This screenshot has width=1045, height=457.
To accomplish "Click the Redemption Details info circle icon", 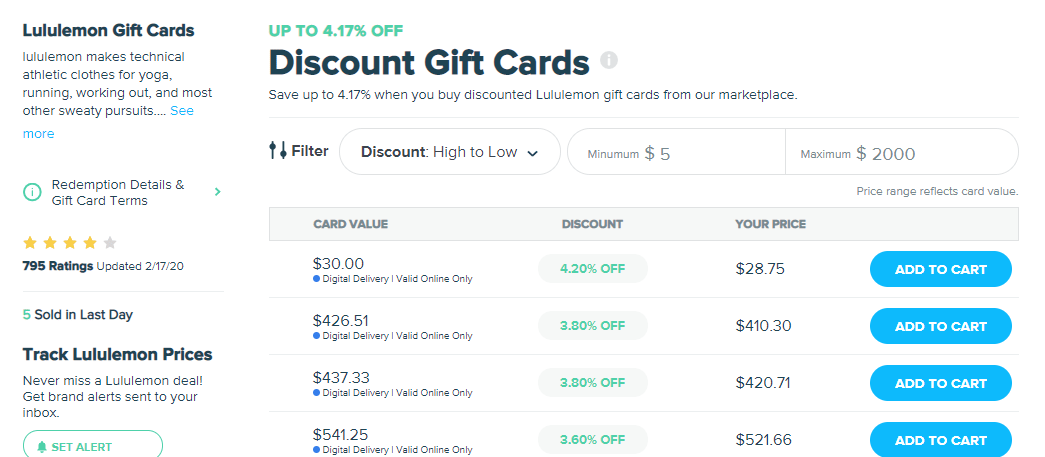I will point(32,192).
